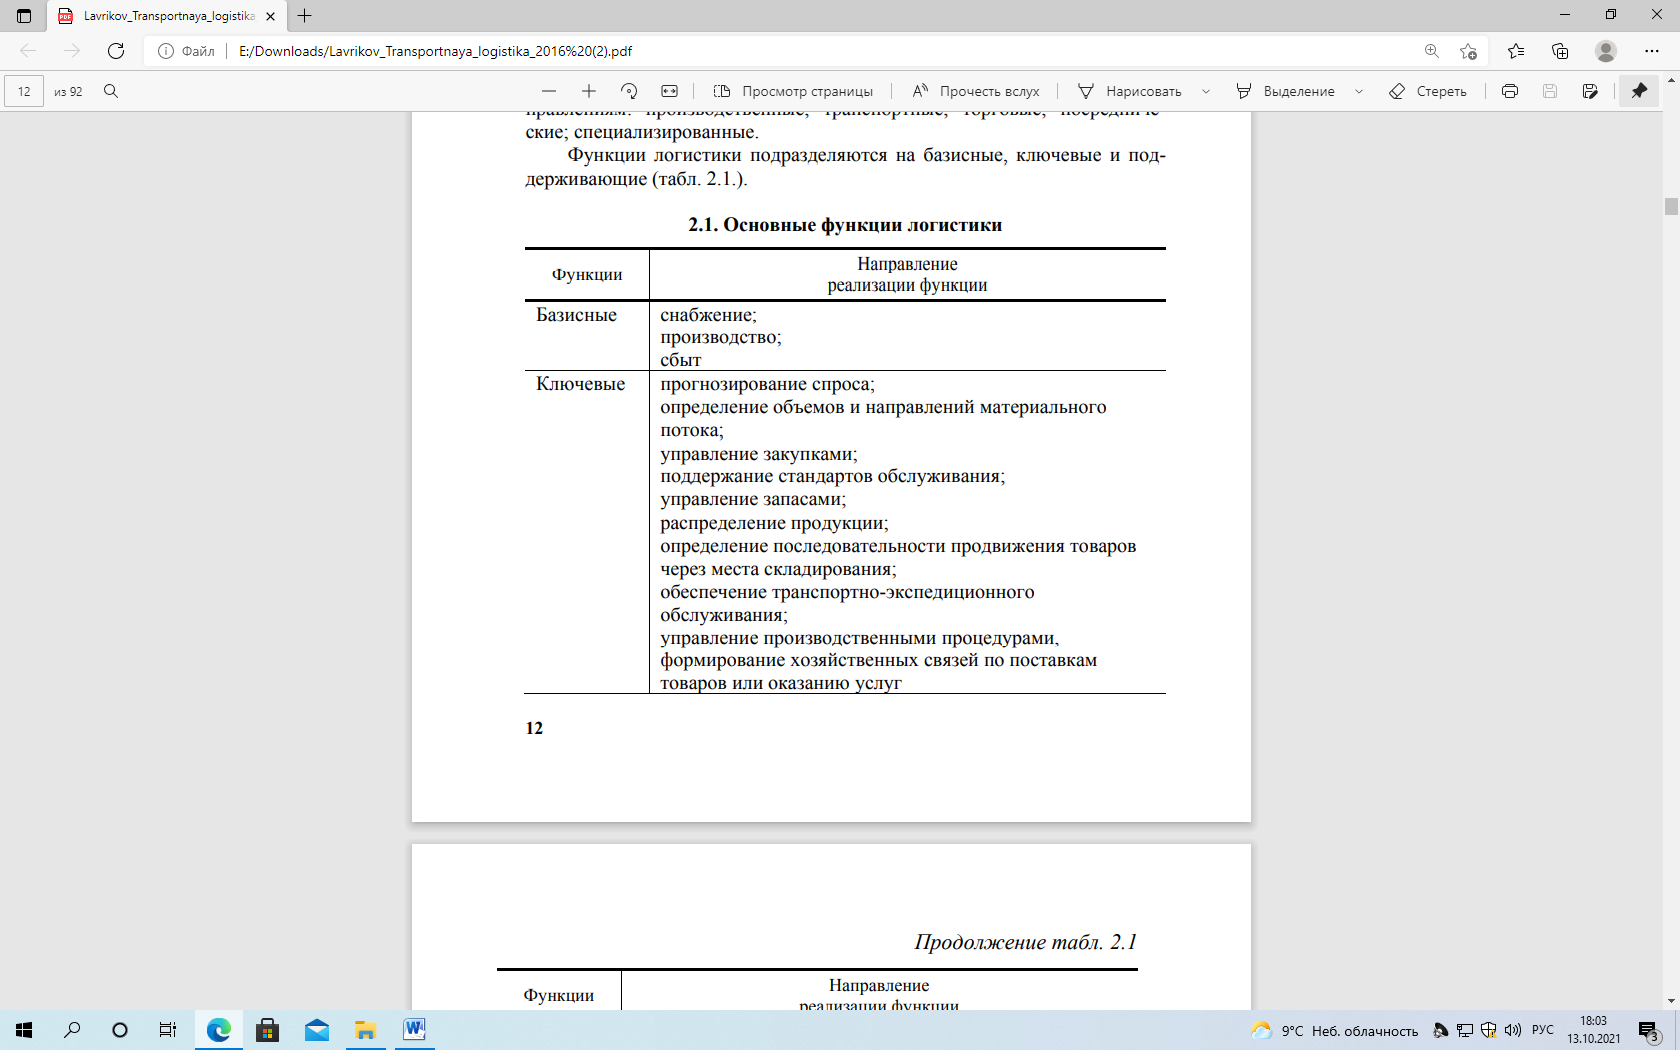The height and width of the screenshot is (1050, 1680).
Task: Open Cortana from the taskbar
Action: pyautogui.click(x=120, y=1030)
